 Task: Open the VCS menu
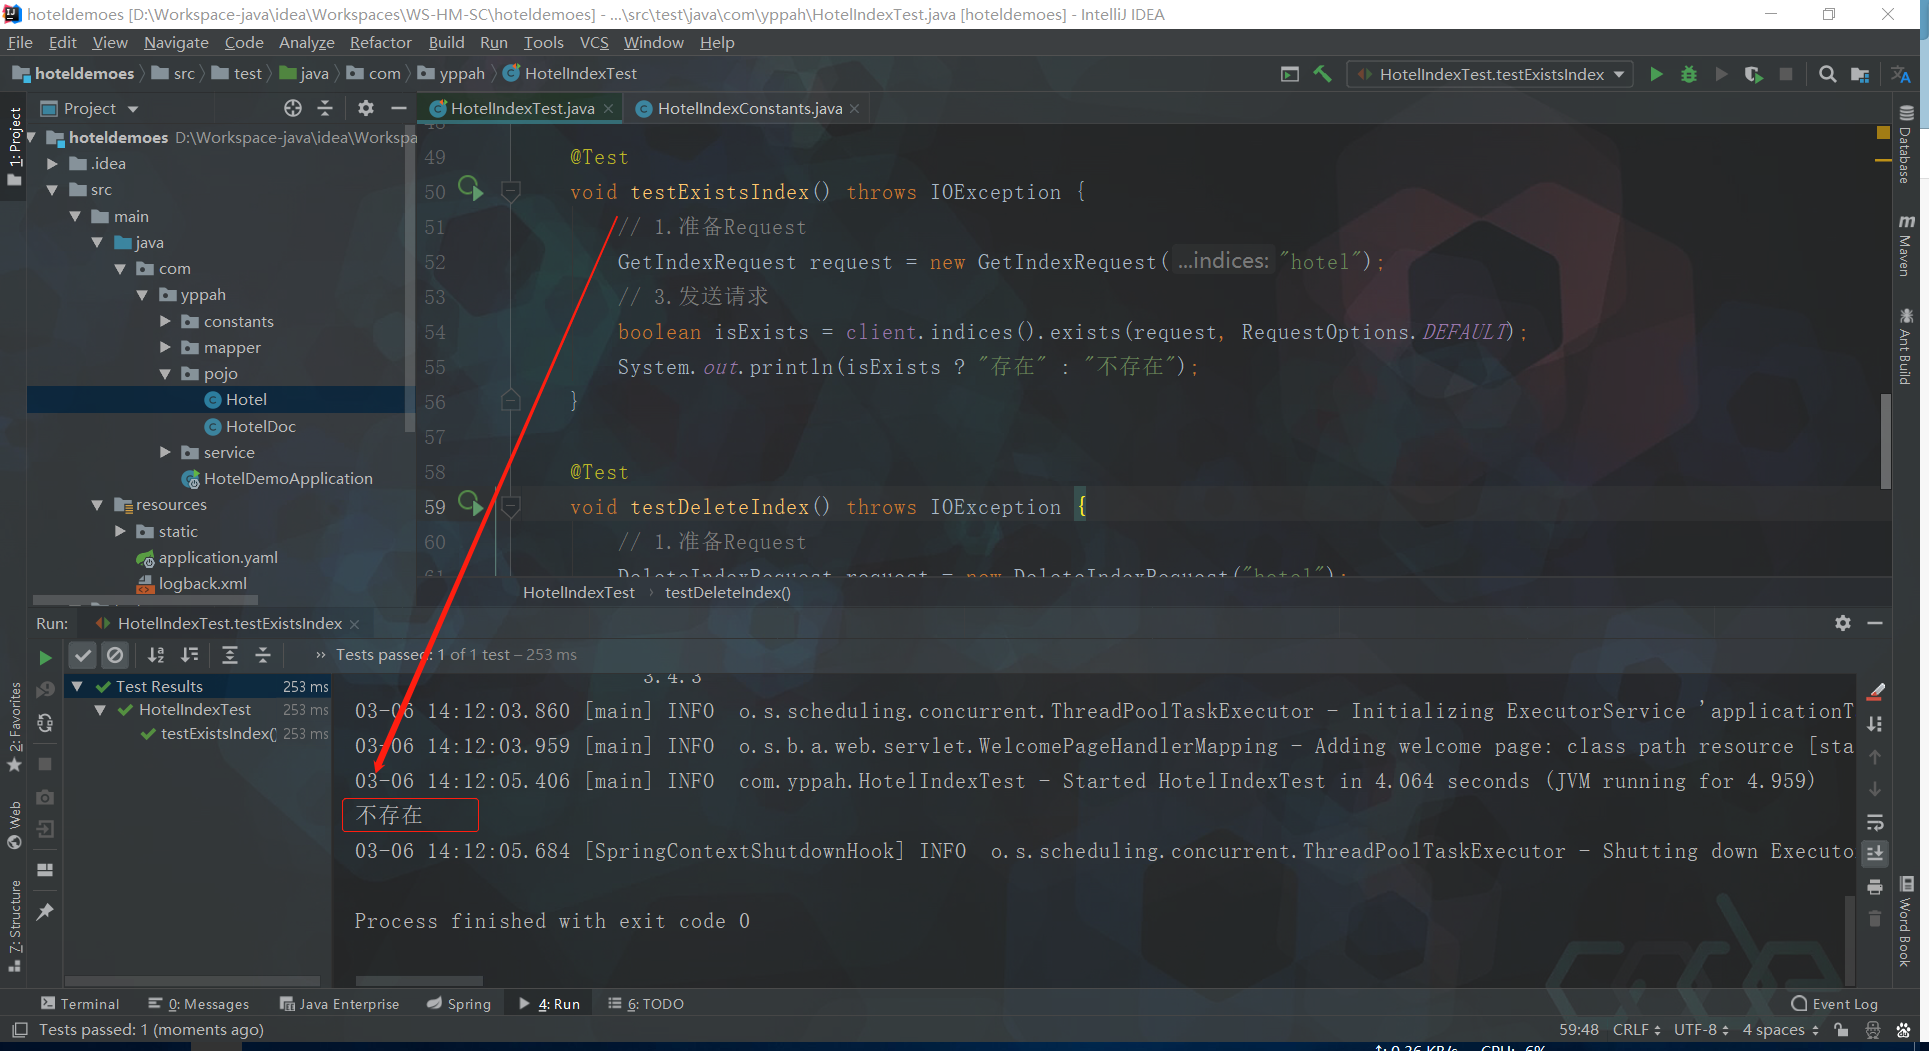click(594, 42)
